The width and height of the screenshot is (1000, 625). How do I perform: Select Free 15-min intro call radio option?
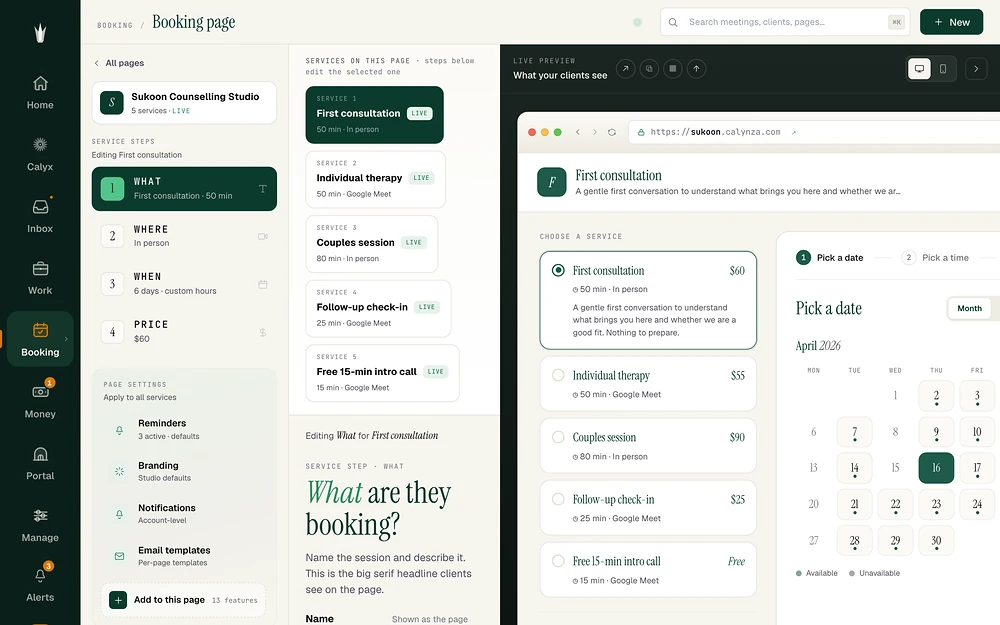(x=558, y=561)
